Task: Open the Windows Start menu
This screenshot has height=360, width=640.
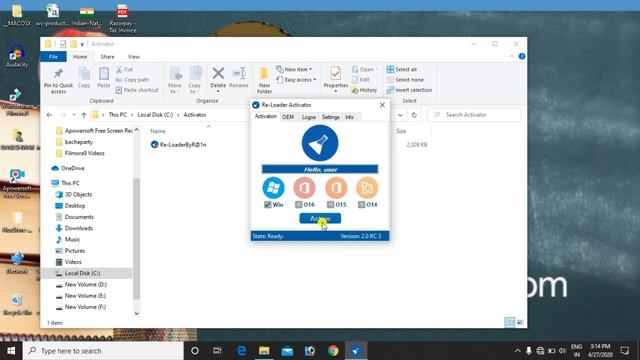Action: (11, 351)
